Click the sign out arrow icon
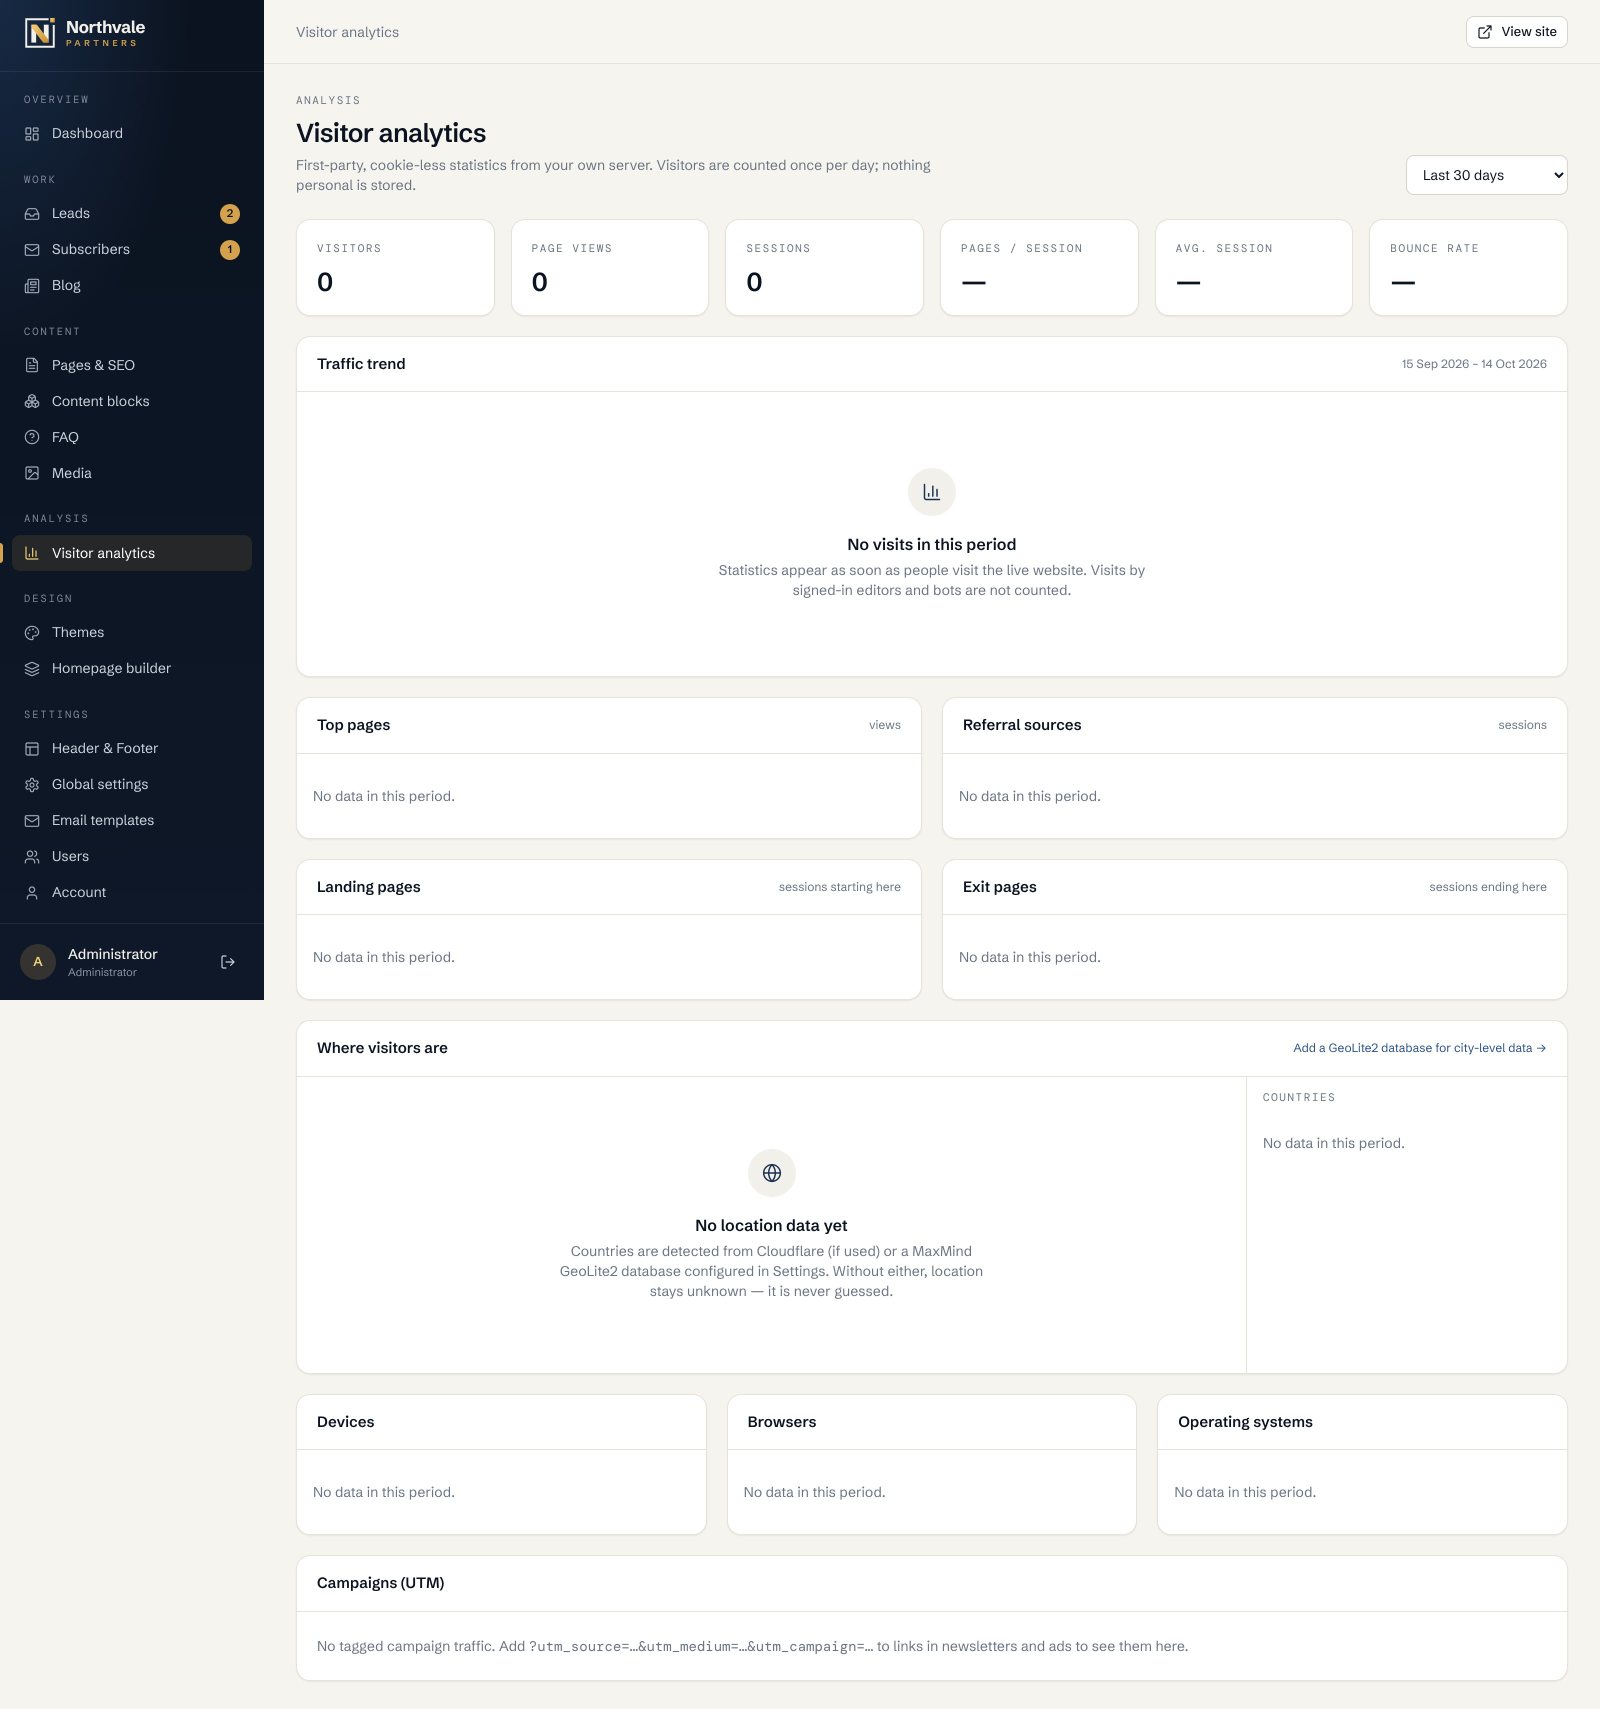Viewport: 1600px width, 1709px height. [228, 962]
